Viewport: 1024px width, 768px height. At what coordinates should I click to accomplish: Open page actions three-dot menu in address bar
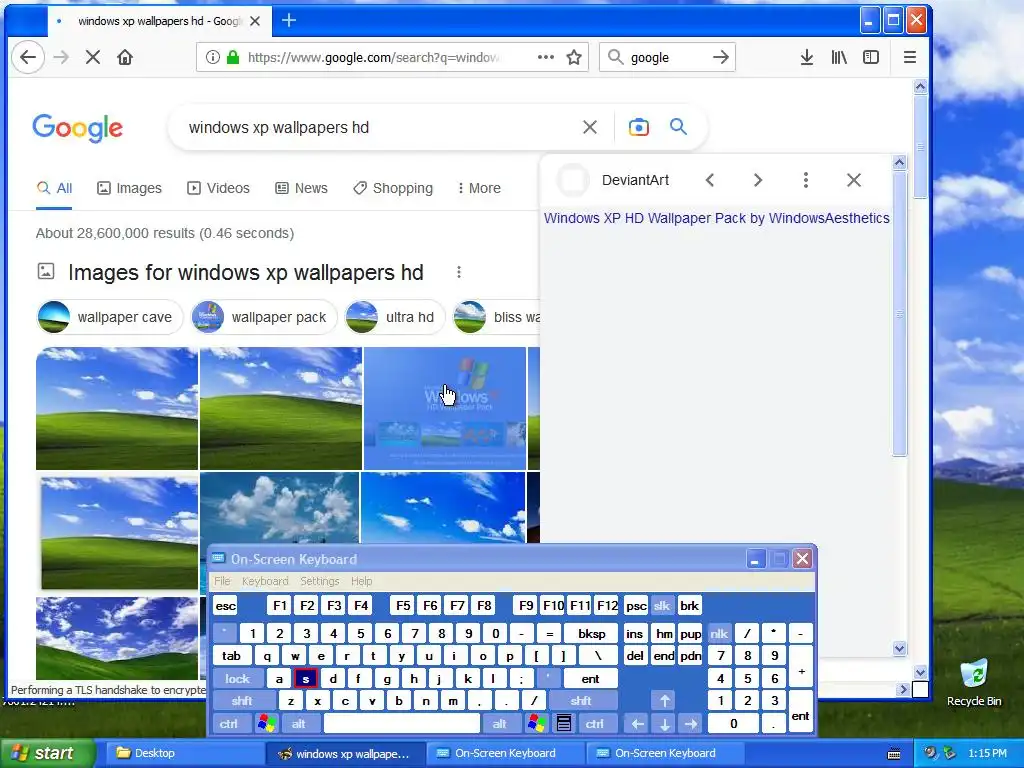[546, 57]
